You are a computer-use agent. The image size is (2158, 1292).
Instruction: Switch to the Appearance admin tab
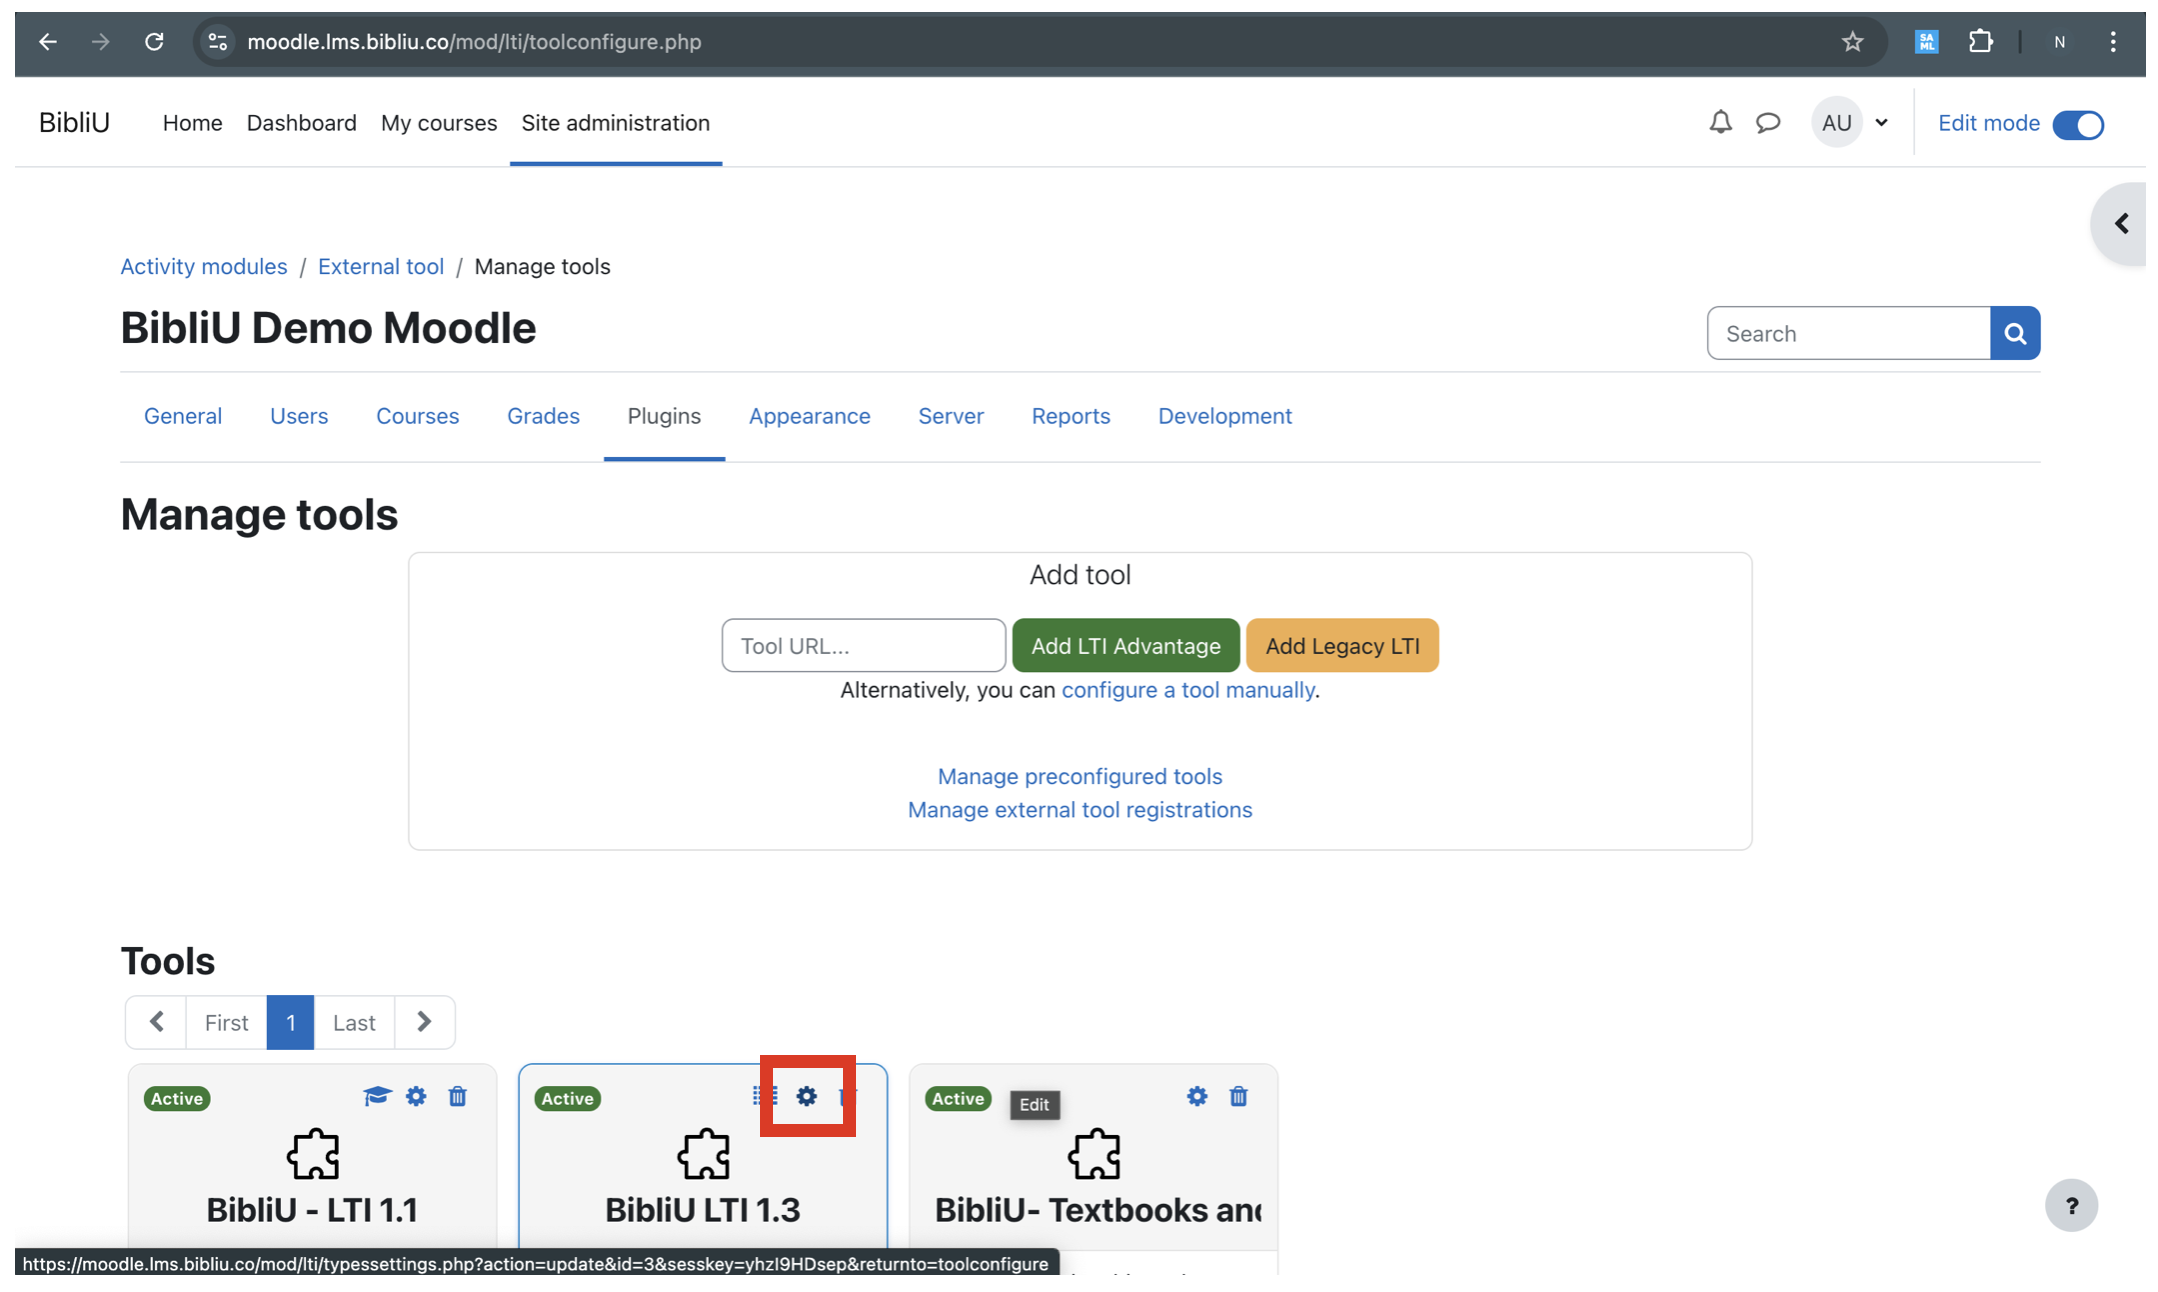pos(810,416)
